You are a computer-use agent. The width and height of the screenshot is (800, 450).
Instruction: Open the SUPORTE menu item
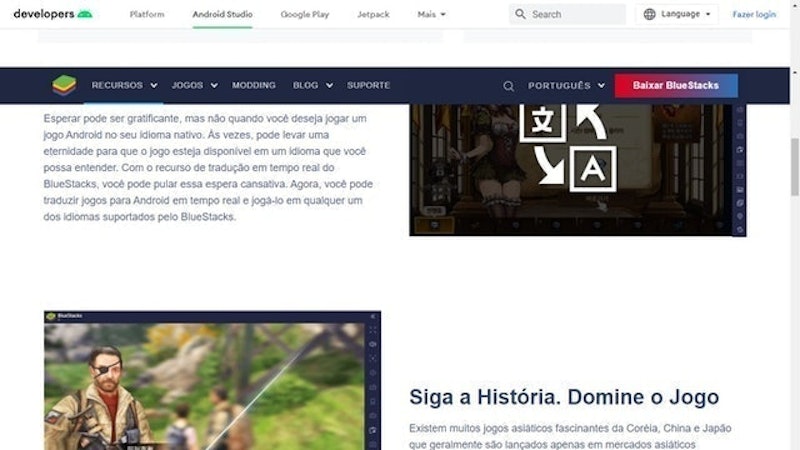pyautogui.click(x=368, y=85)
